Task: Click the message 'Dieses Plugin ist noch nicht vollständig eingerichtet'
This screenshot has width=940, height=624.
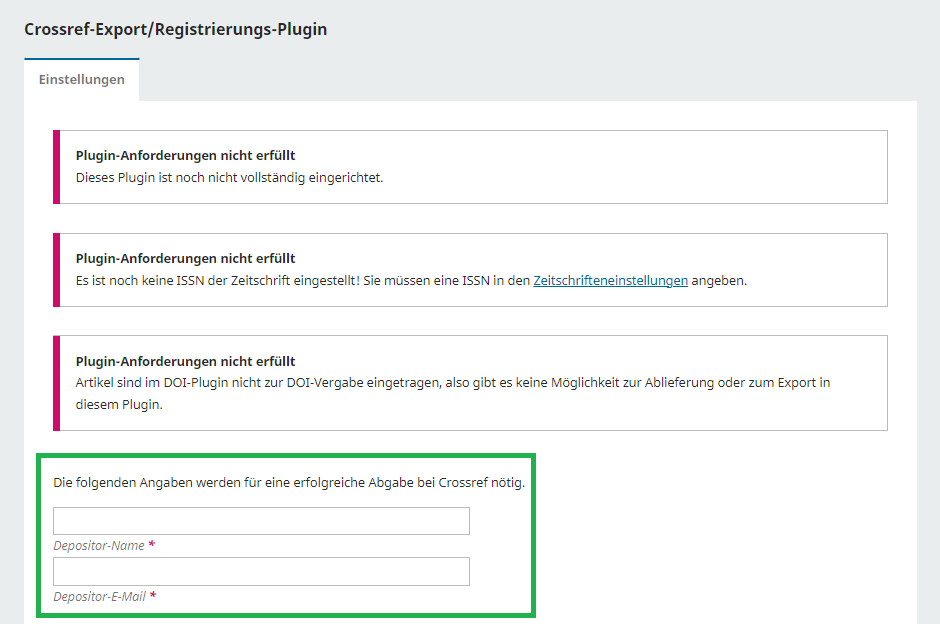Action: [x=229, y=178]
